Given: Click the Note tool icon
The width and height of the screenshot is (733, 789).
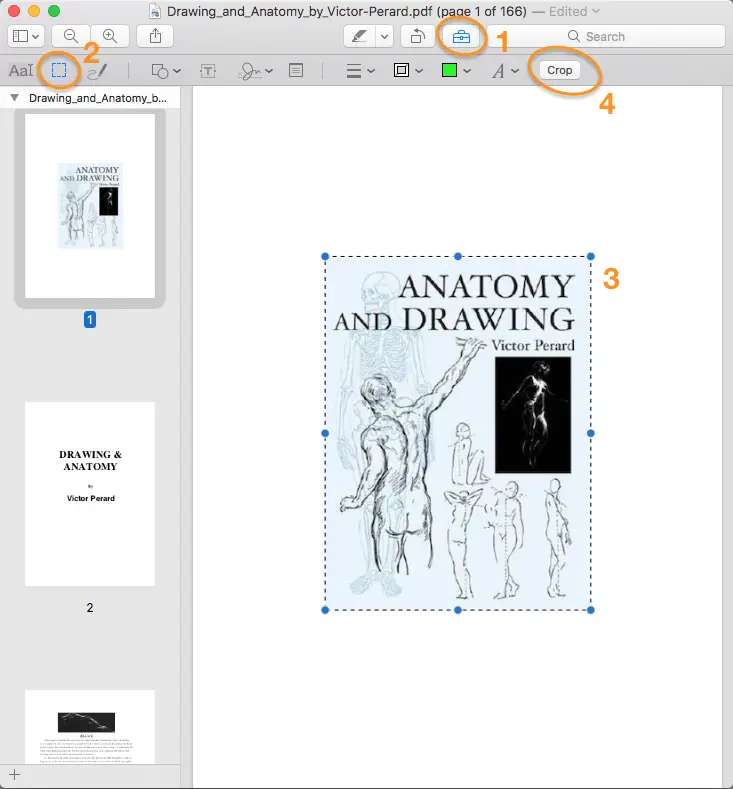Looking at the screenshot, I should [x=296, y=71].
